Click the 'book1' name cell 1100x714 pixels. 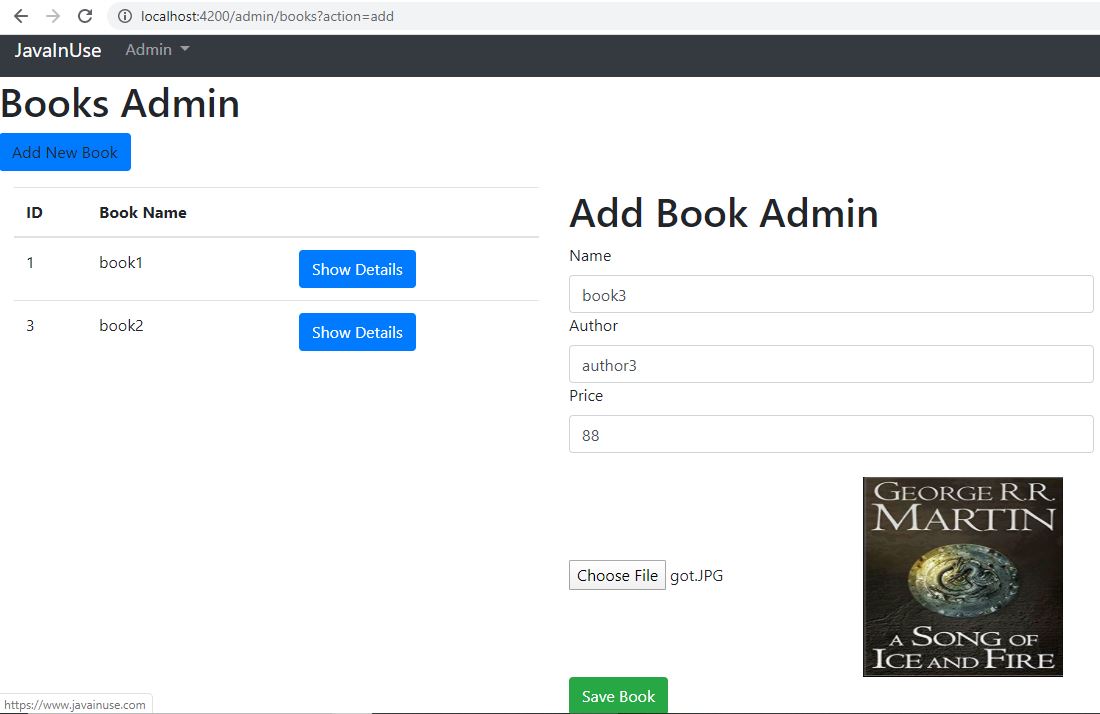point(121,263)
